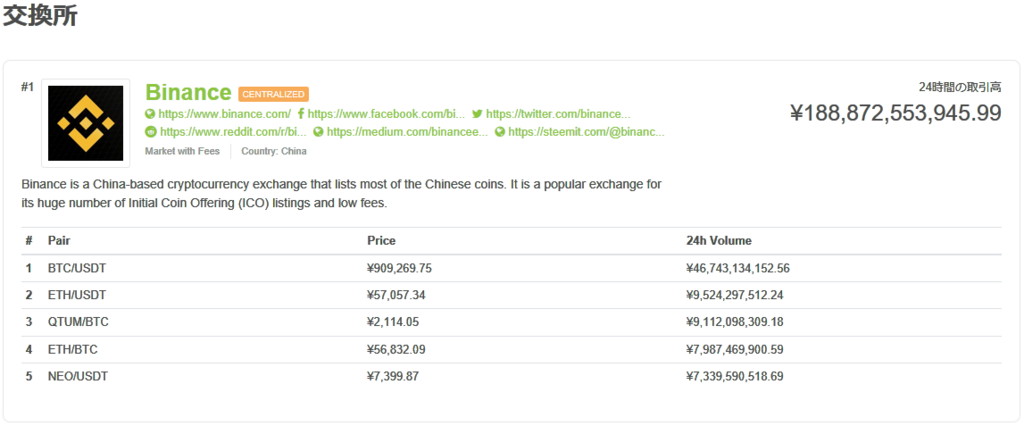Select the ¥188,872,553,945.99 total volume
The image size is (1024, 426).
coord(895,113)
